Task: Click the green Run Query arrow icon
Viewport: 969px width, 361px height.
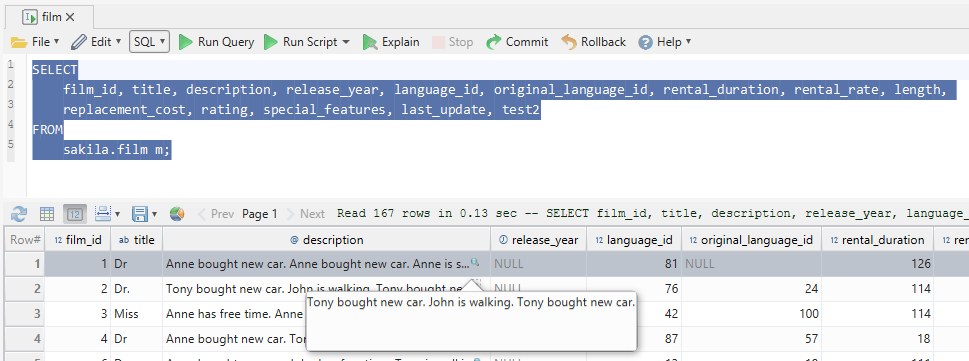Action: pos(185,42)
